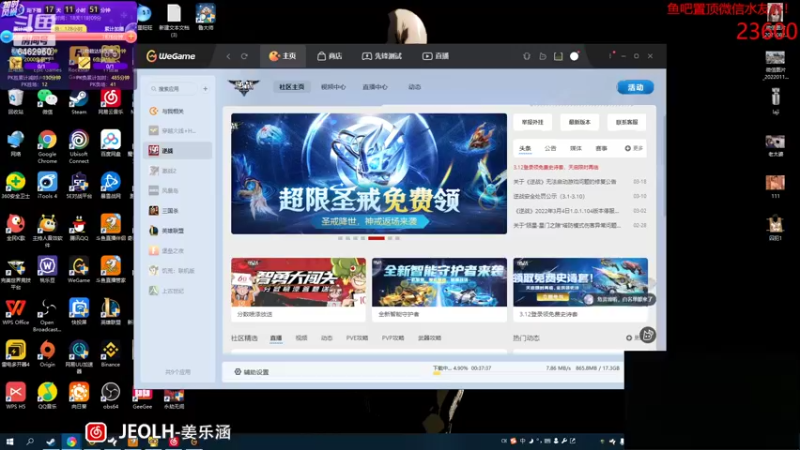800x450 pixels.
Task: Add an app with the plus button
Action: tap(205, 89)
